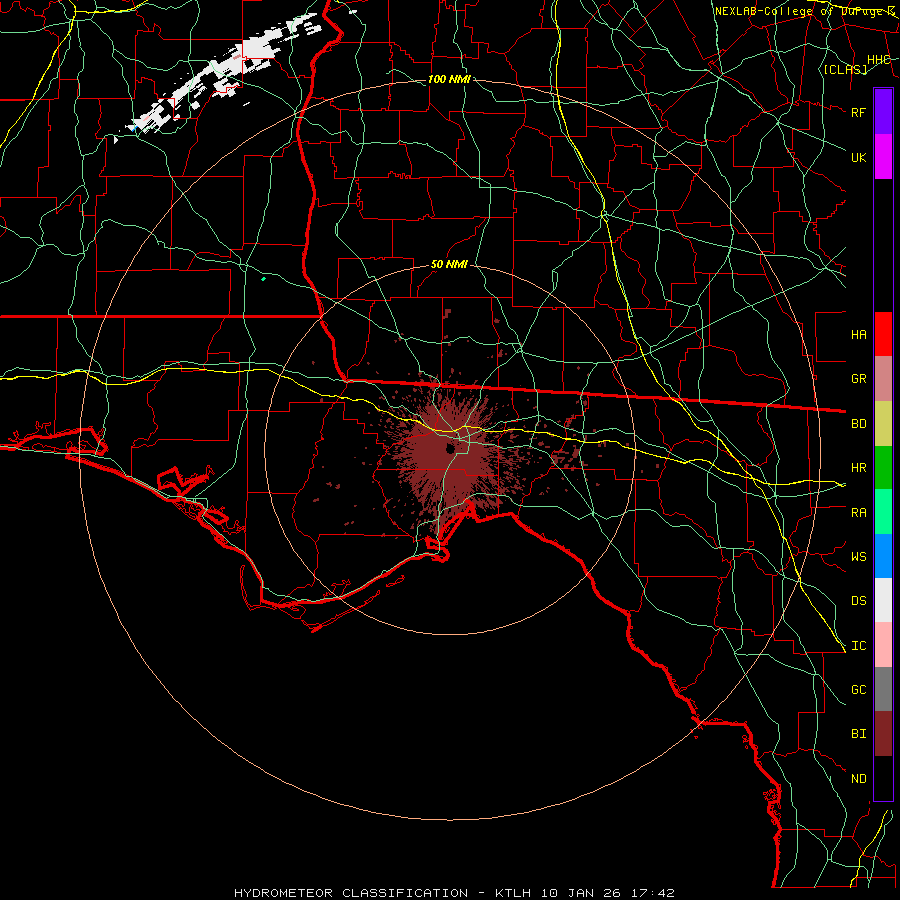
Task: Click the Hydrometeor Classification KTLH title caption
Action: tap(454, 893)
